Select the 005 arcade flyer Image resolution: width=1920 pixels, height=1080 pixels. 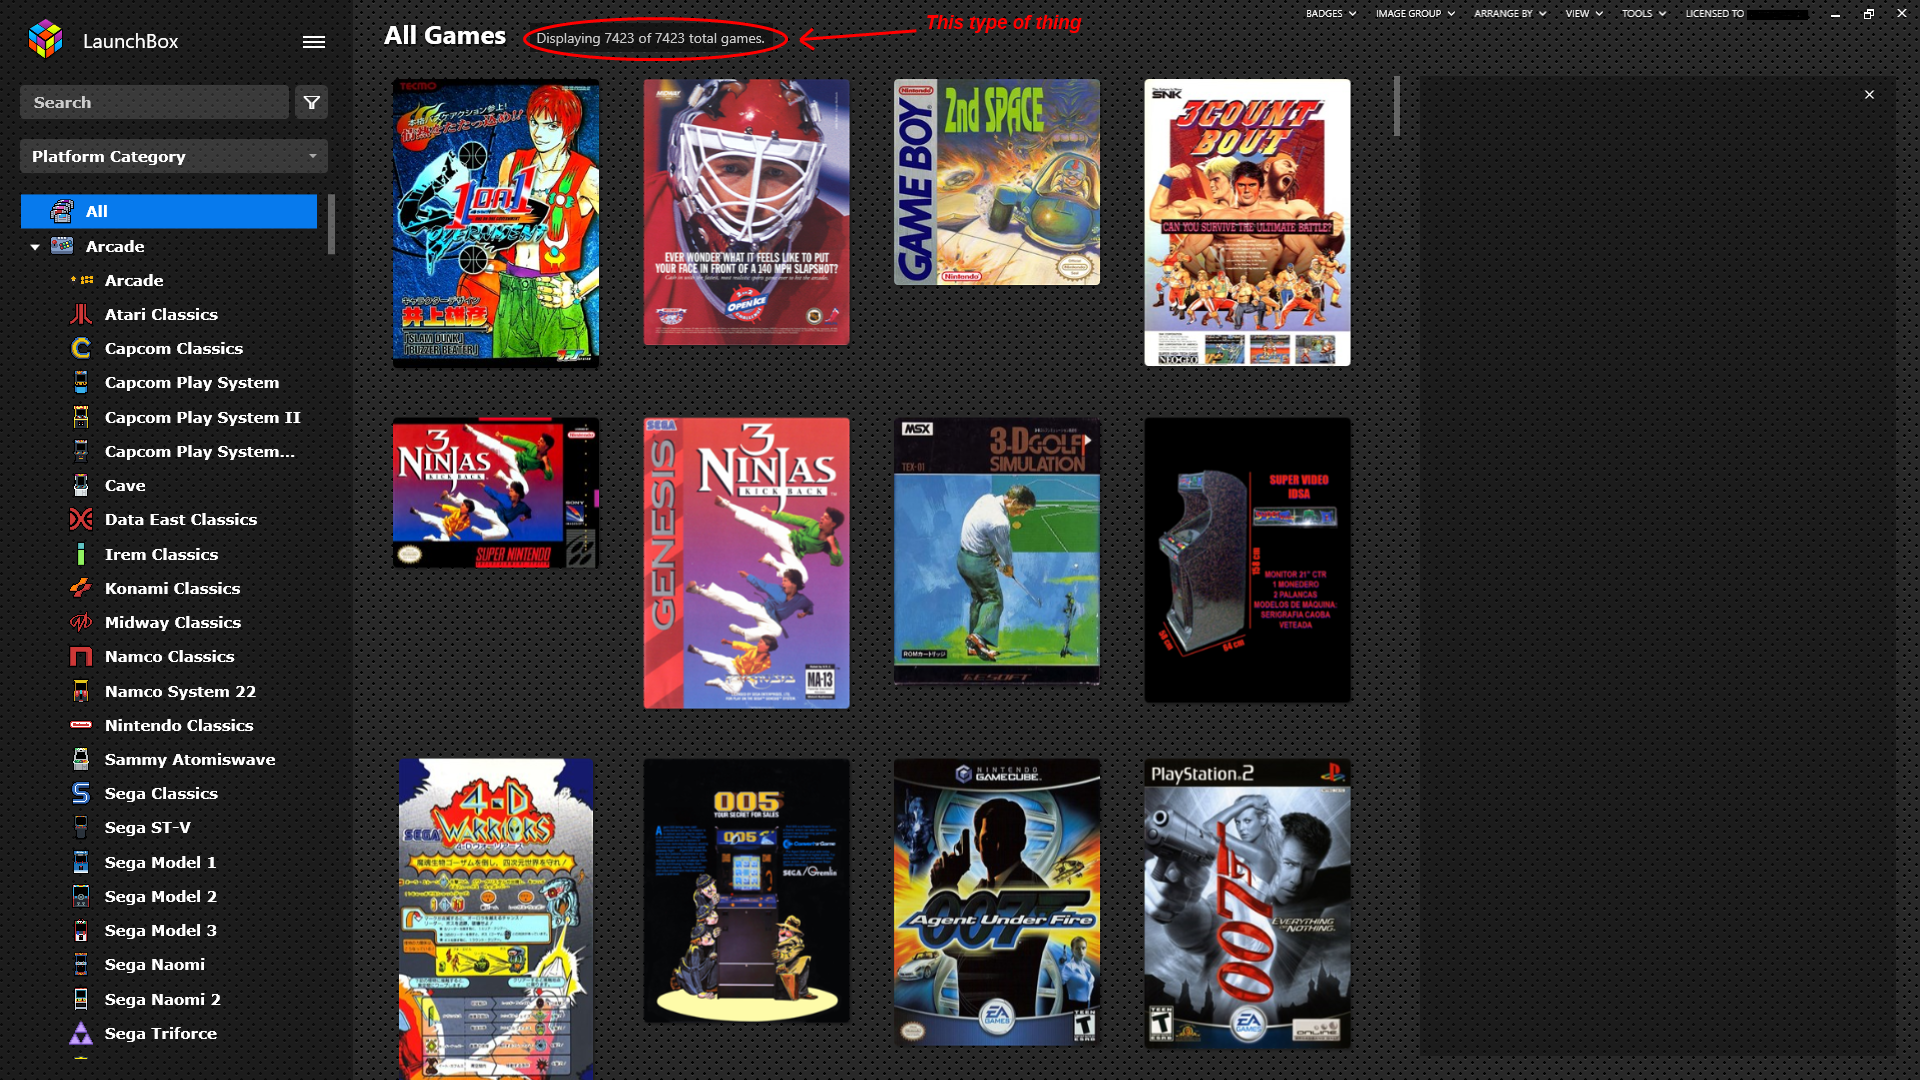[x=746, y=890]
